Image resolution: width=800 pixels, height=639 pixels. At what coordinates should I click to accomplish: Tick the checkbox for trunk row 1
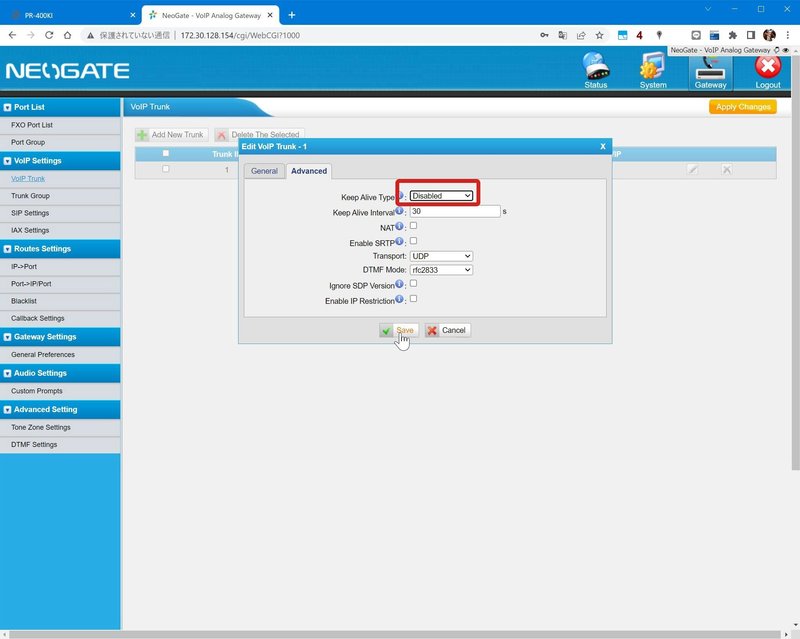click(x=165, y=169)
